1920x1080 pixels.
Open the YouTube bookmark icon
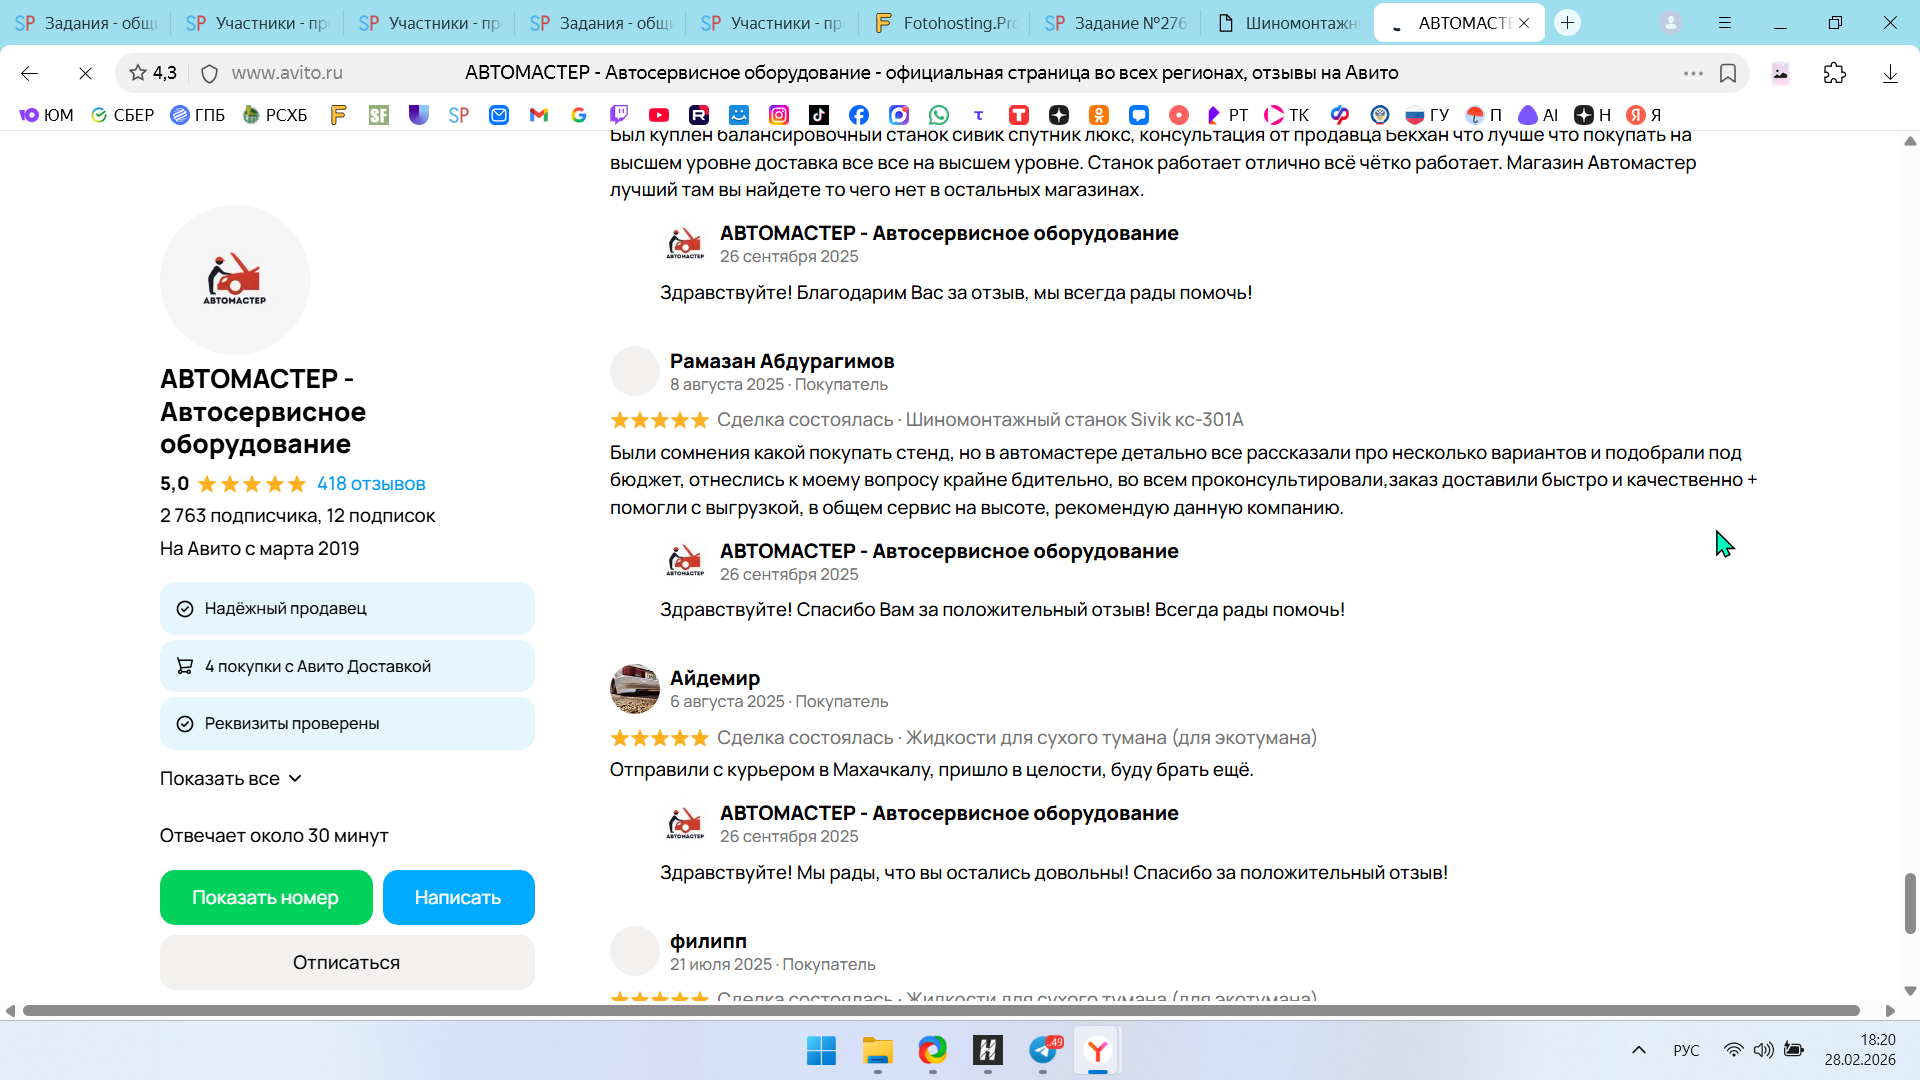click(x=659, y=115)
